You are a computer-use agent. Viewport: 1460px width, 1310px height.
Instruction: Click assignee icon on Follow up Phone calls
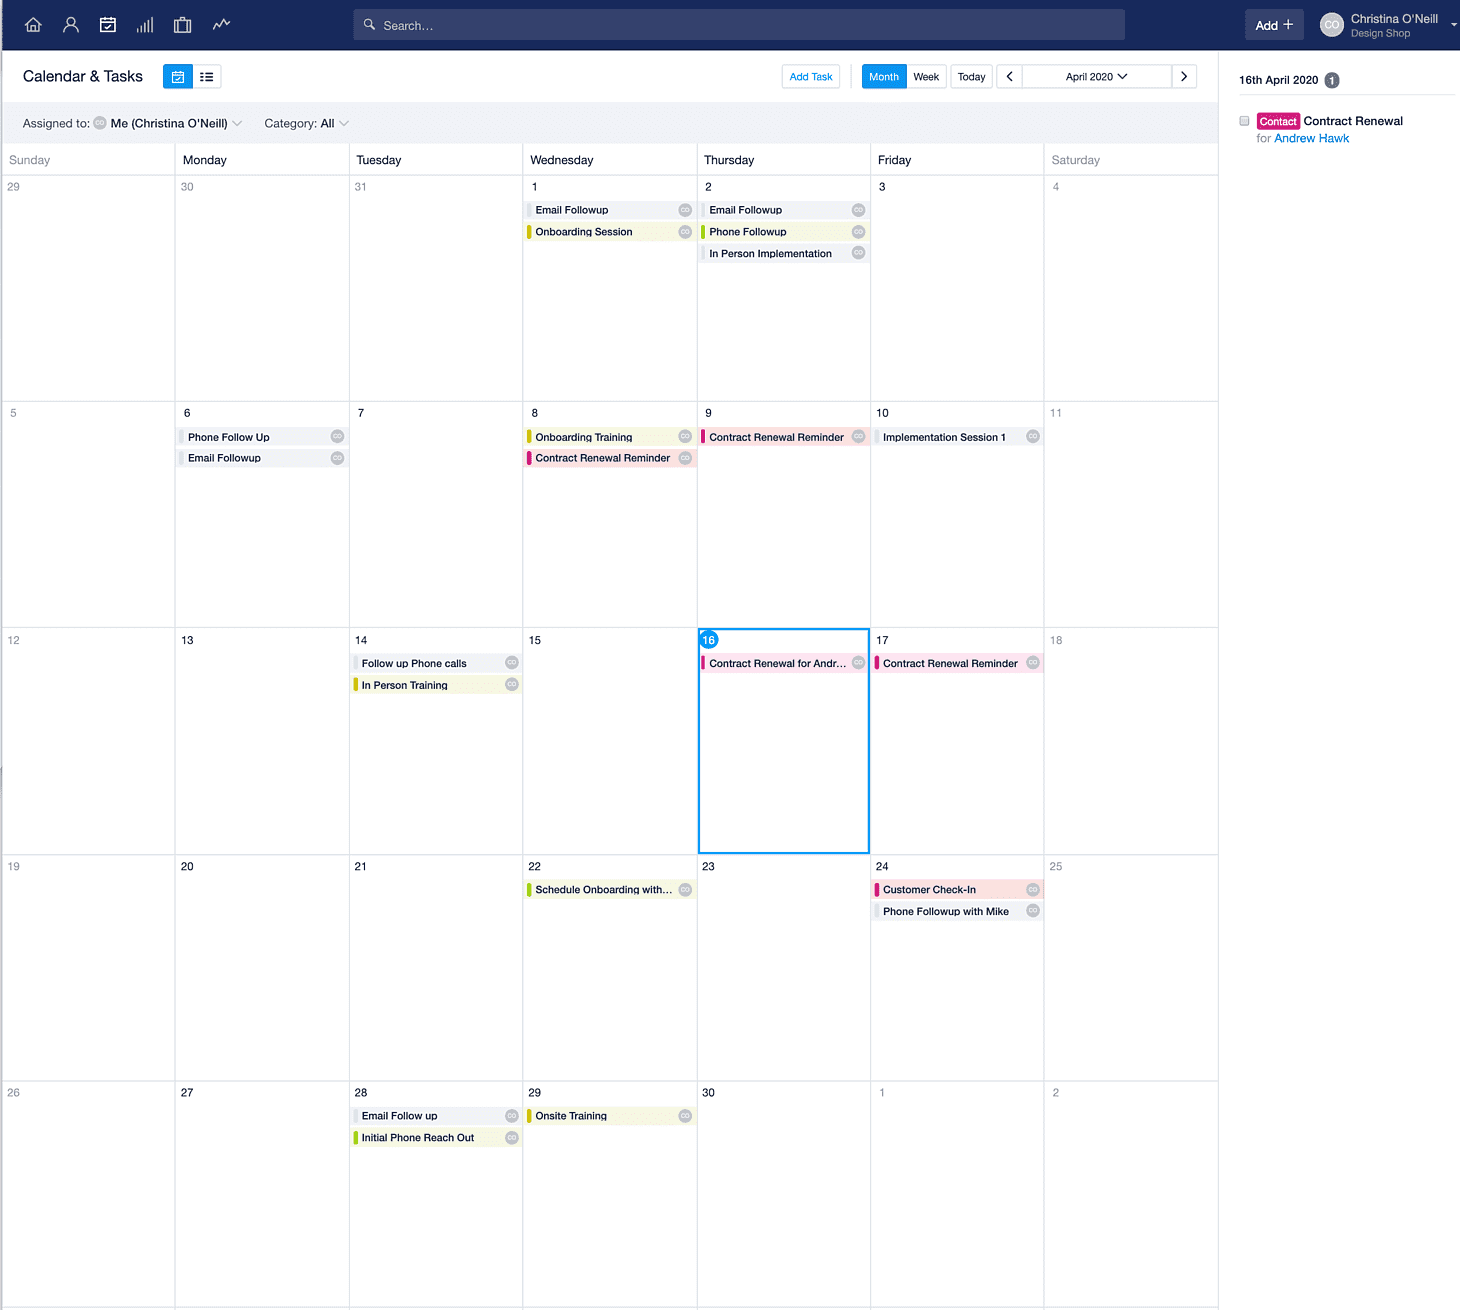point(512,663)
